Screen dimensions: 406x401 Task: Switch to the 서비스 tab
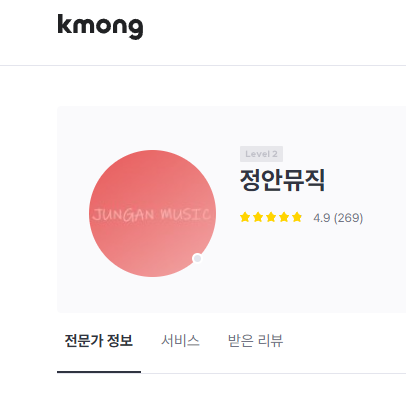180,341
